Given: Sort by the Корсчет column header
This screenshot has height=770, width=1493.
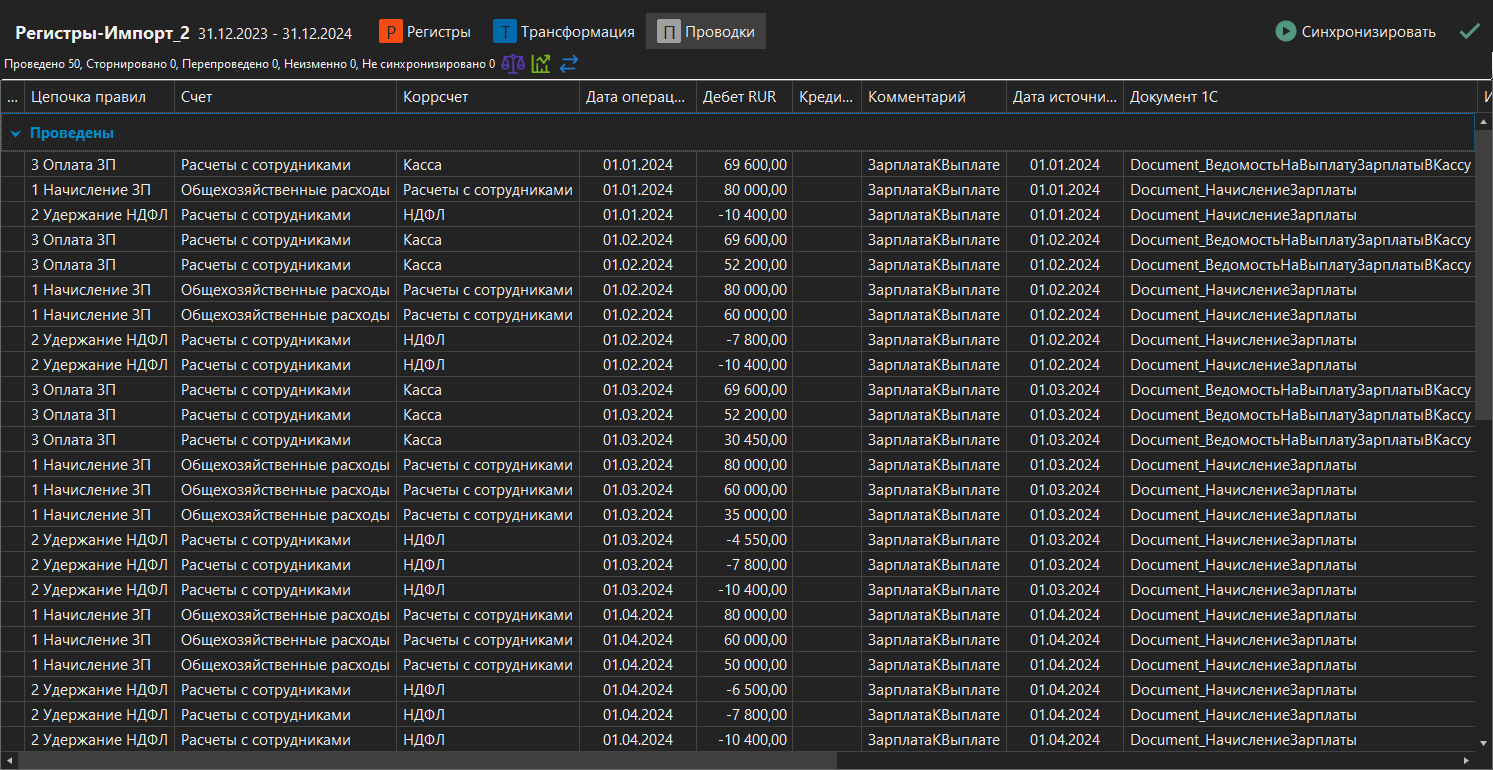Looking at the screenshot, I should point(435,97).
